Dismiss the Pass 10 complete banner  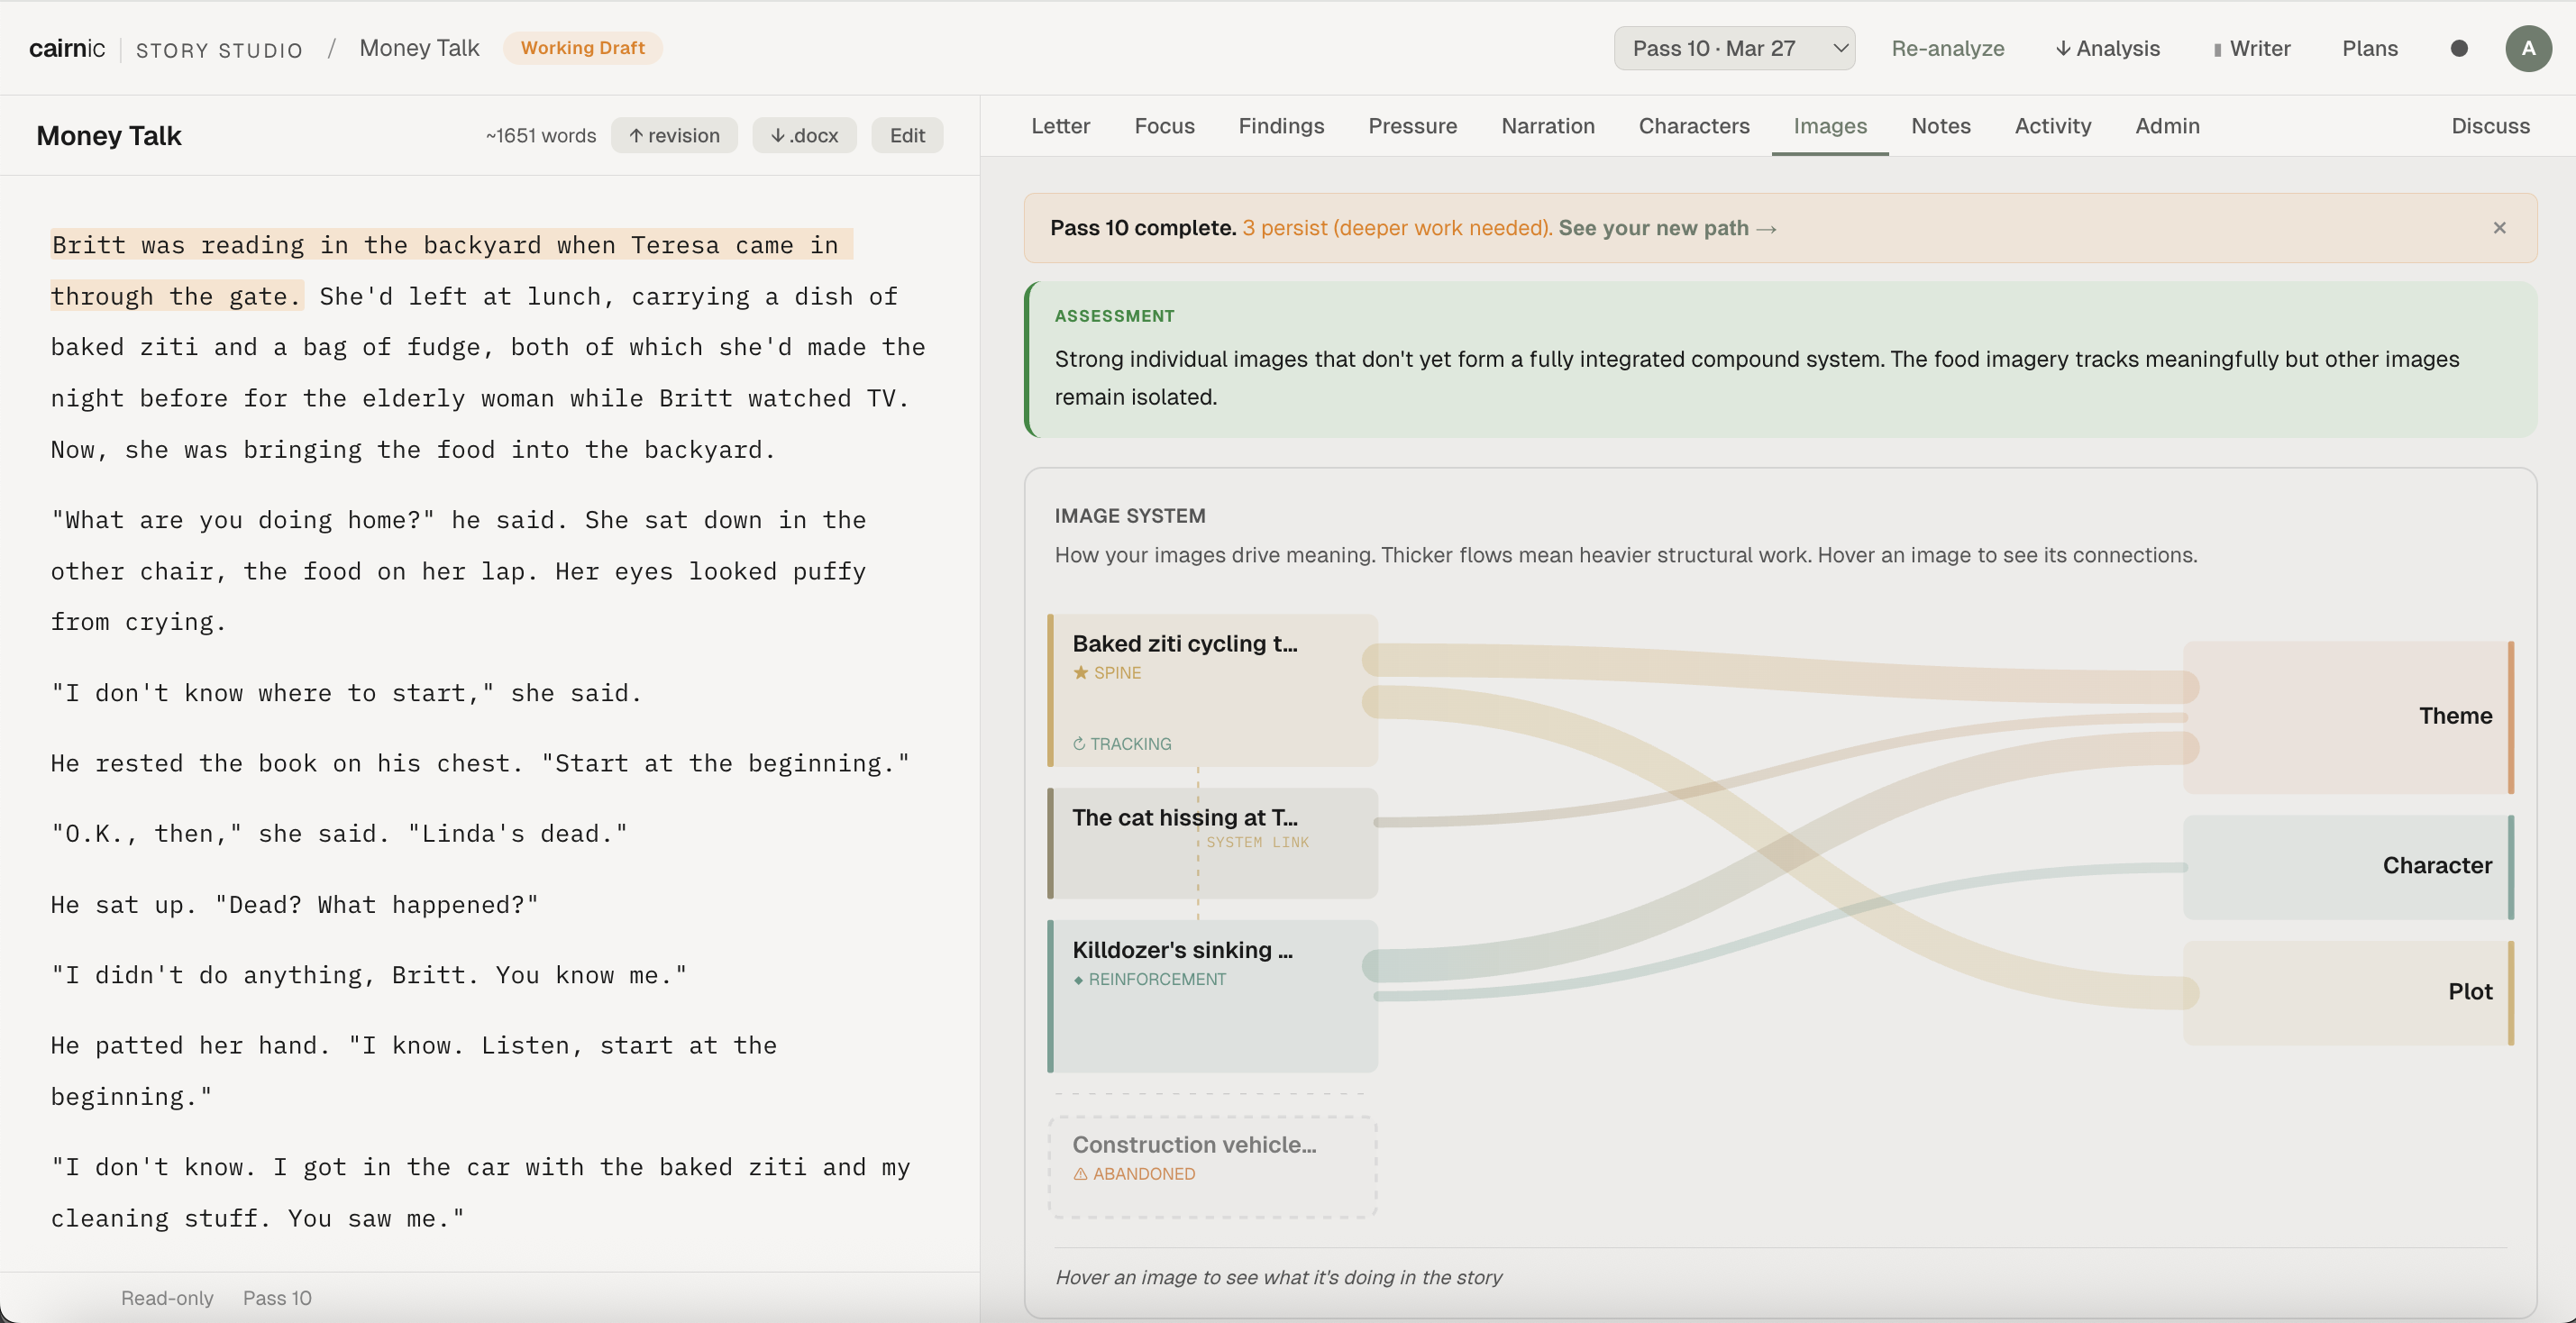pos(2499,228)
